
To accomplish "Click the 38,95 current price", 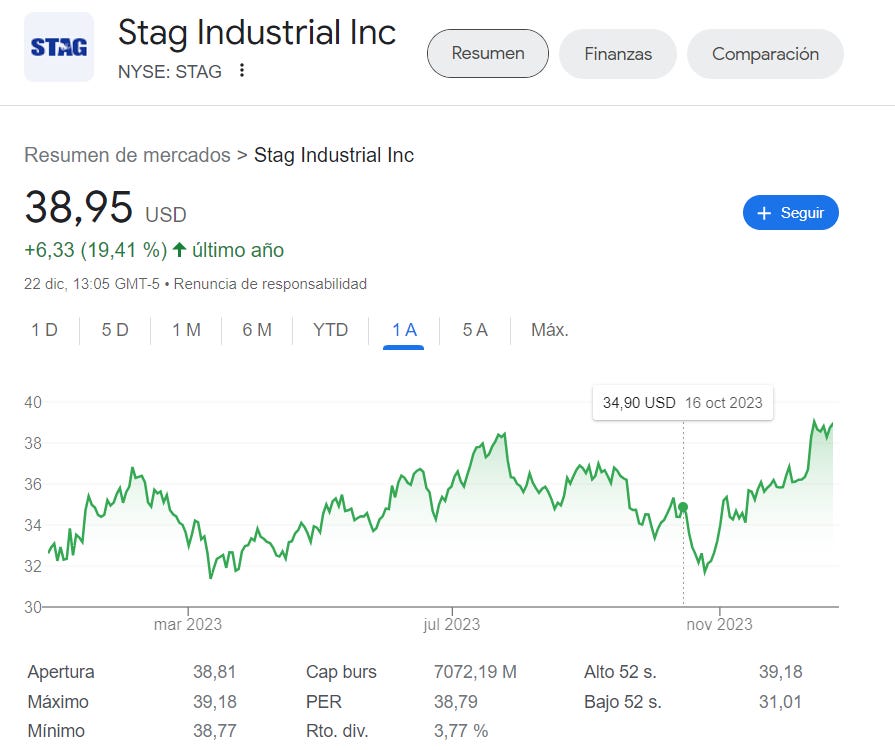I will (79, 207).
